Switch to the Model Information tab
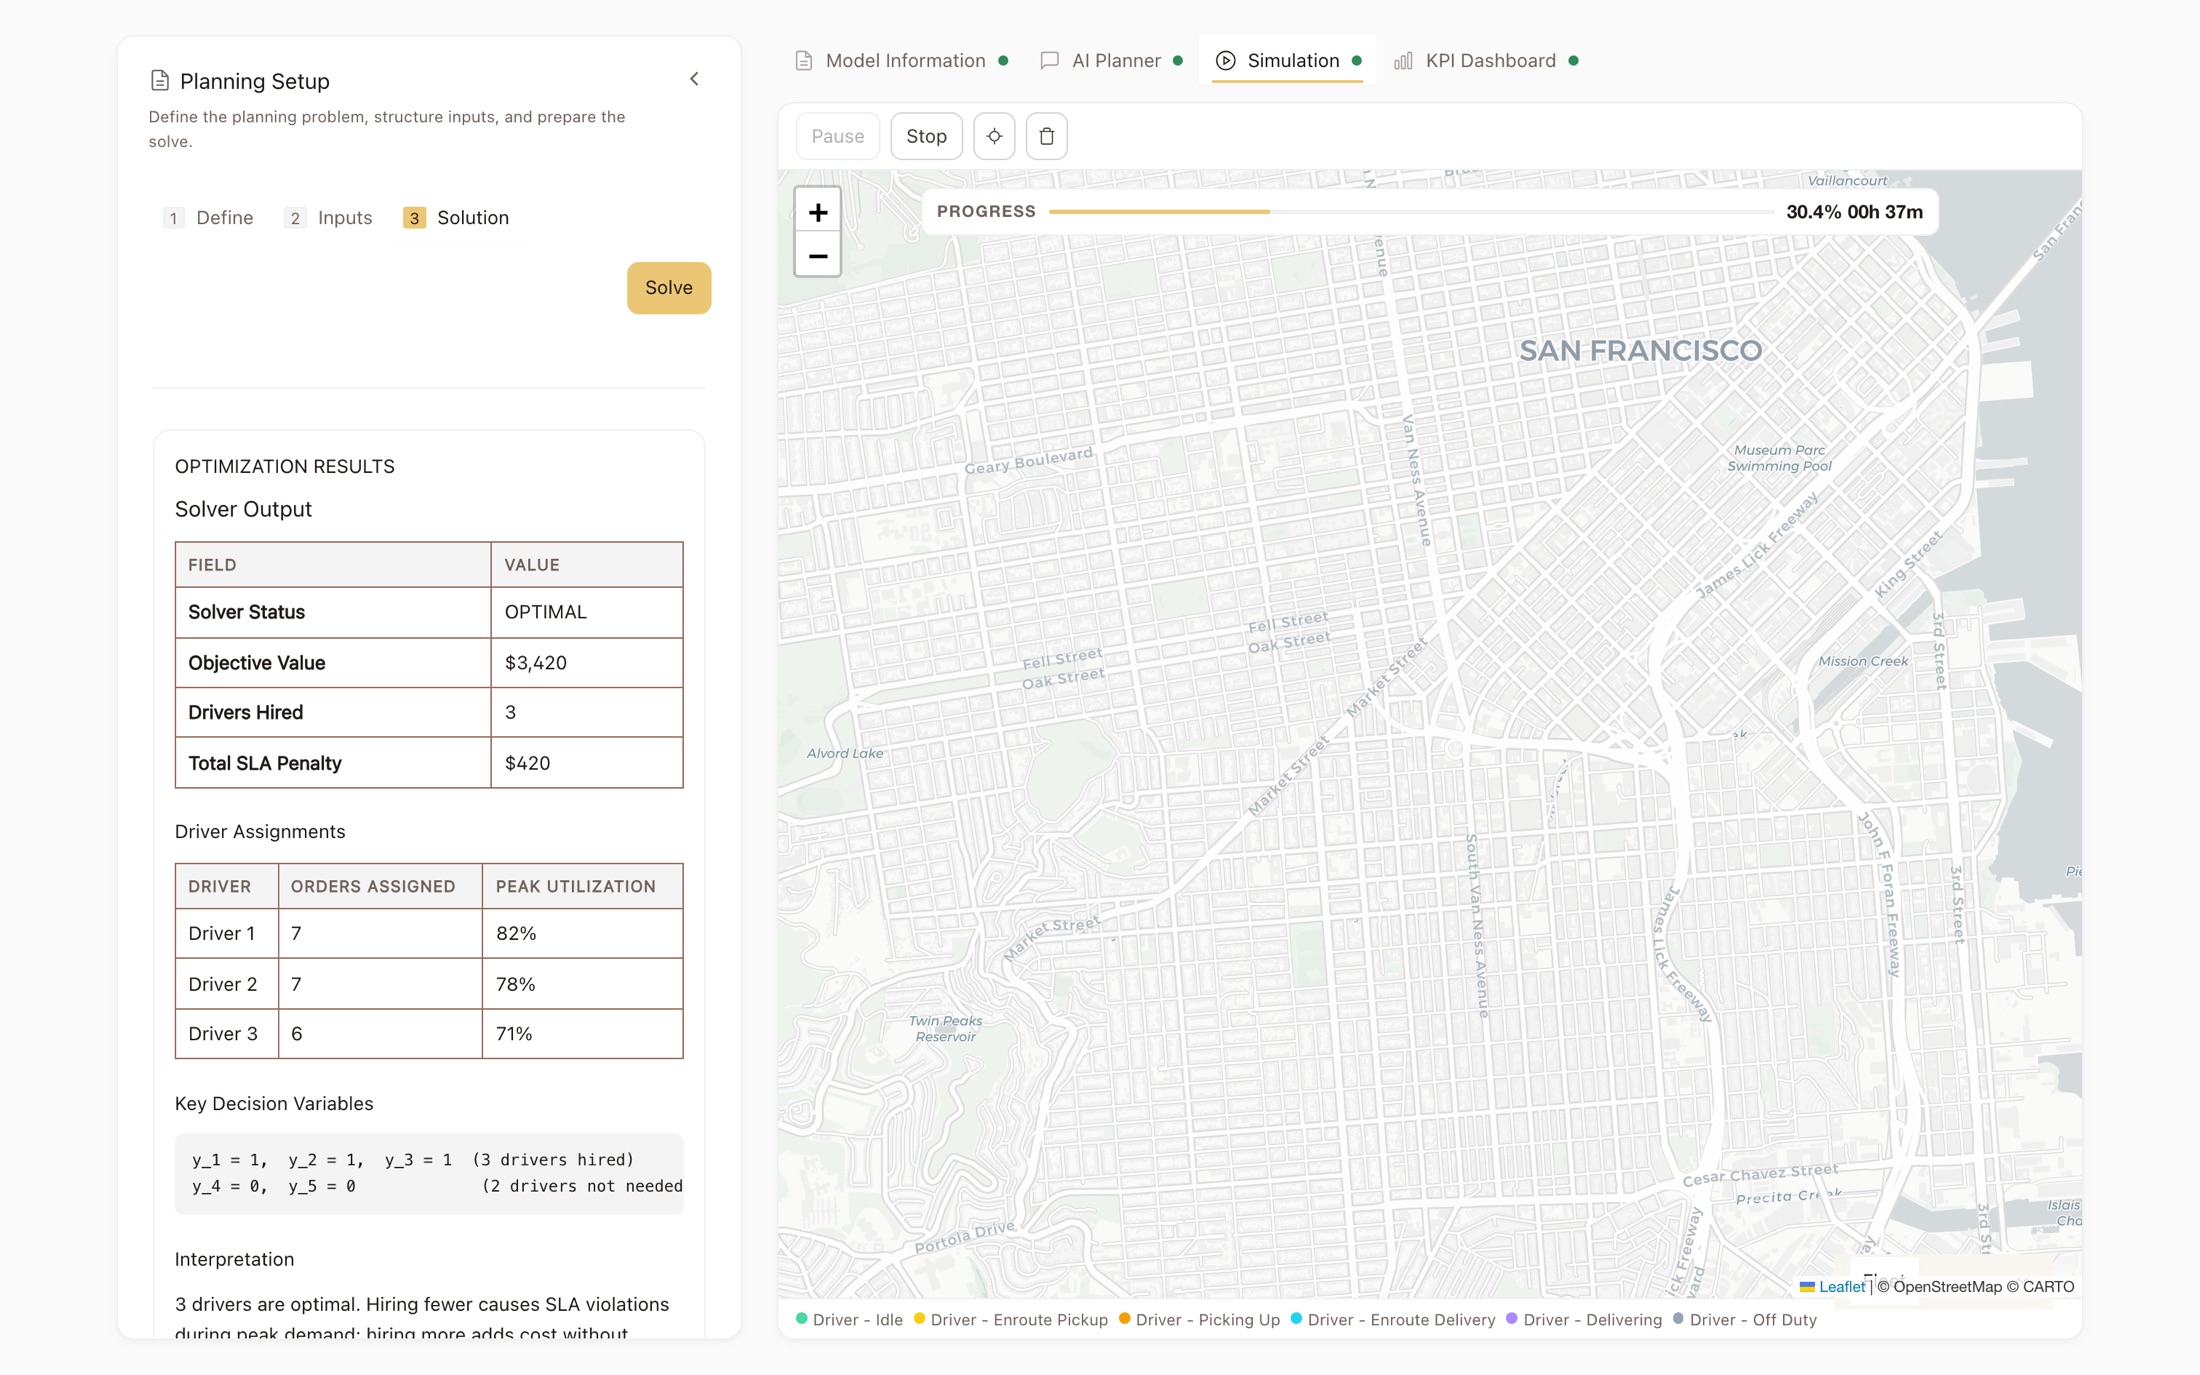The image size is (2200, 1375). click(x=901, y=61)
